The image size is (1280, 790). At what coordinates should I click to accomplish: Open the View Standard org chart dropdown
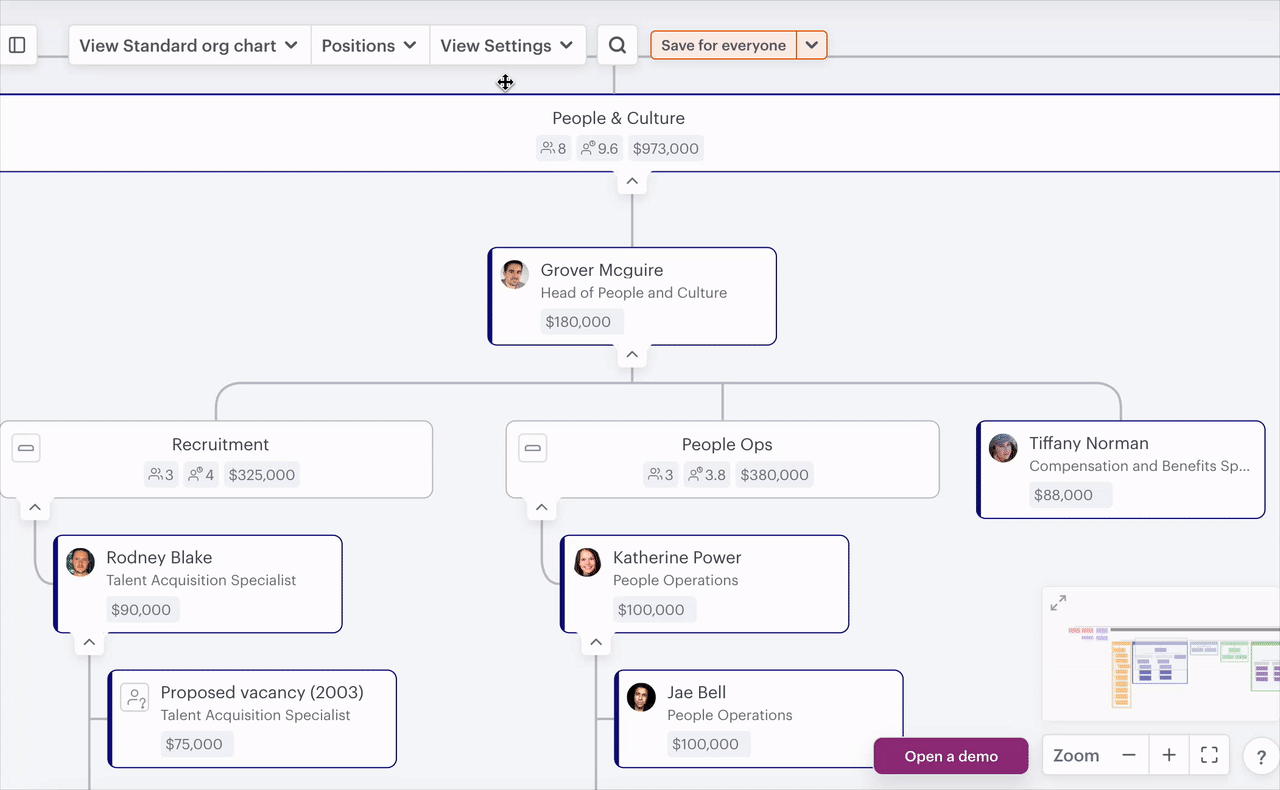(x=188, y=44)
